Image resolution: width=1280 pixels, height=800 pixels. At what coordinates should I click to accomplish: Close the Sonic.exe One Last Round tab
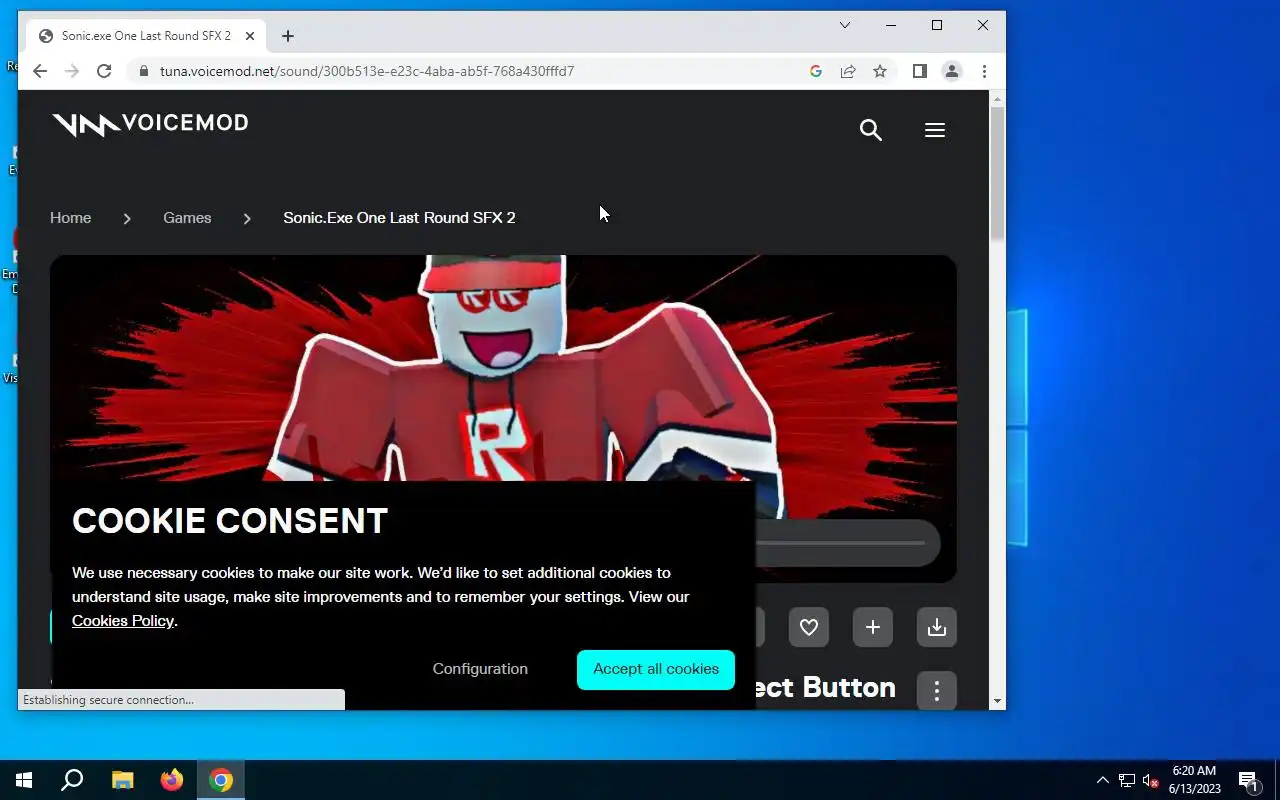coord(250,36)
